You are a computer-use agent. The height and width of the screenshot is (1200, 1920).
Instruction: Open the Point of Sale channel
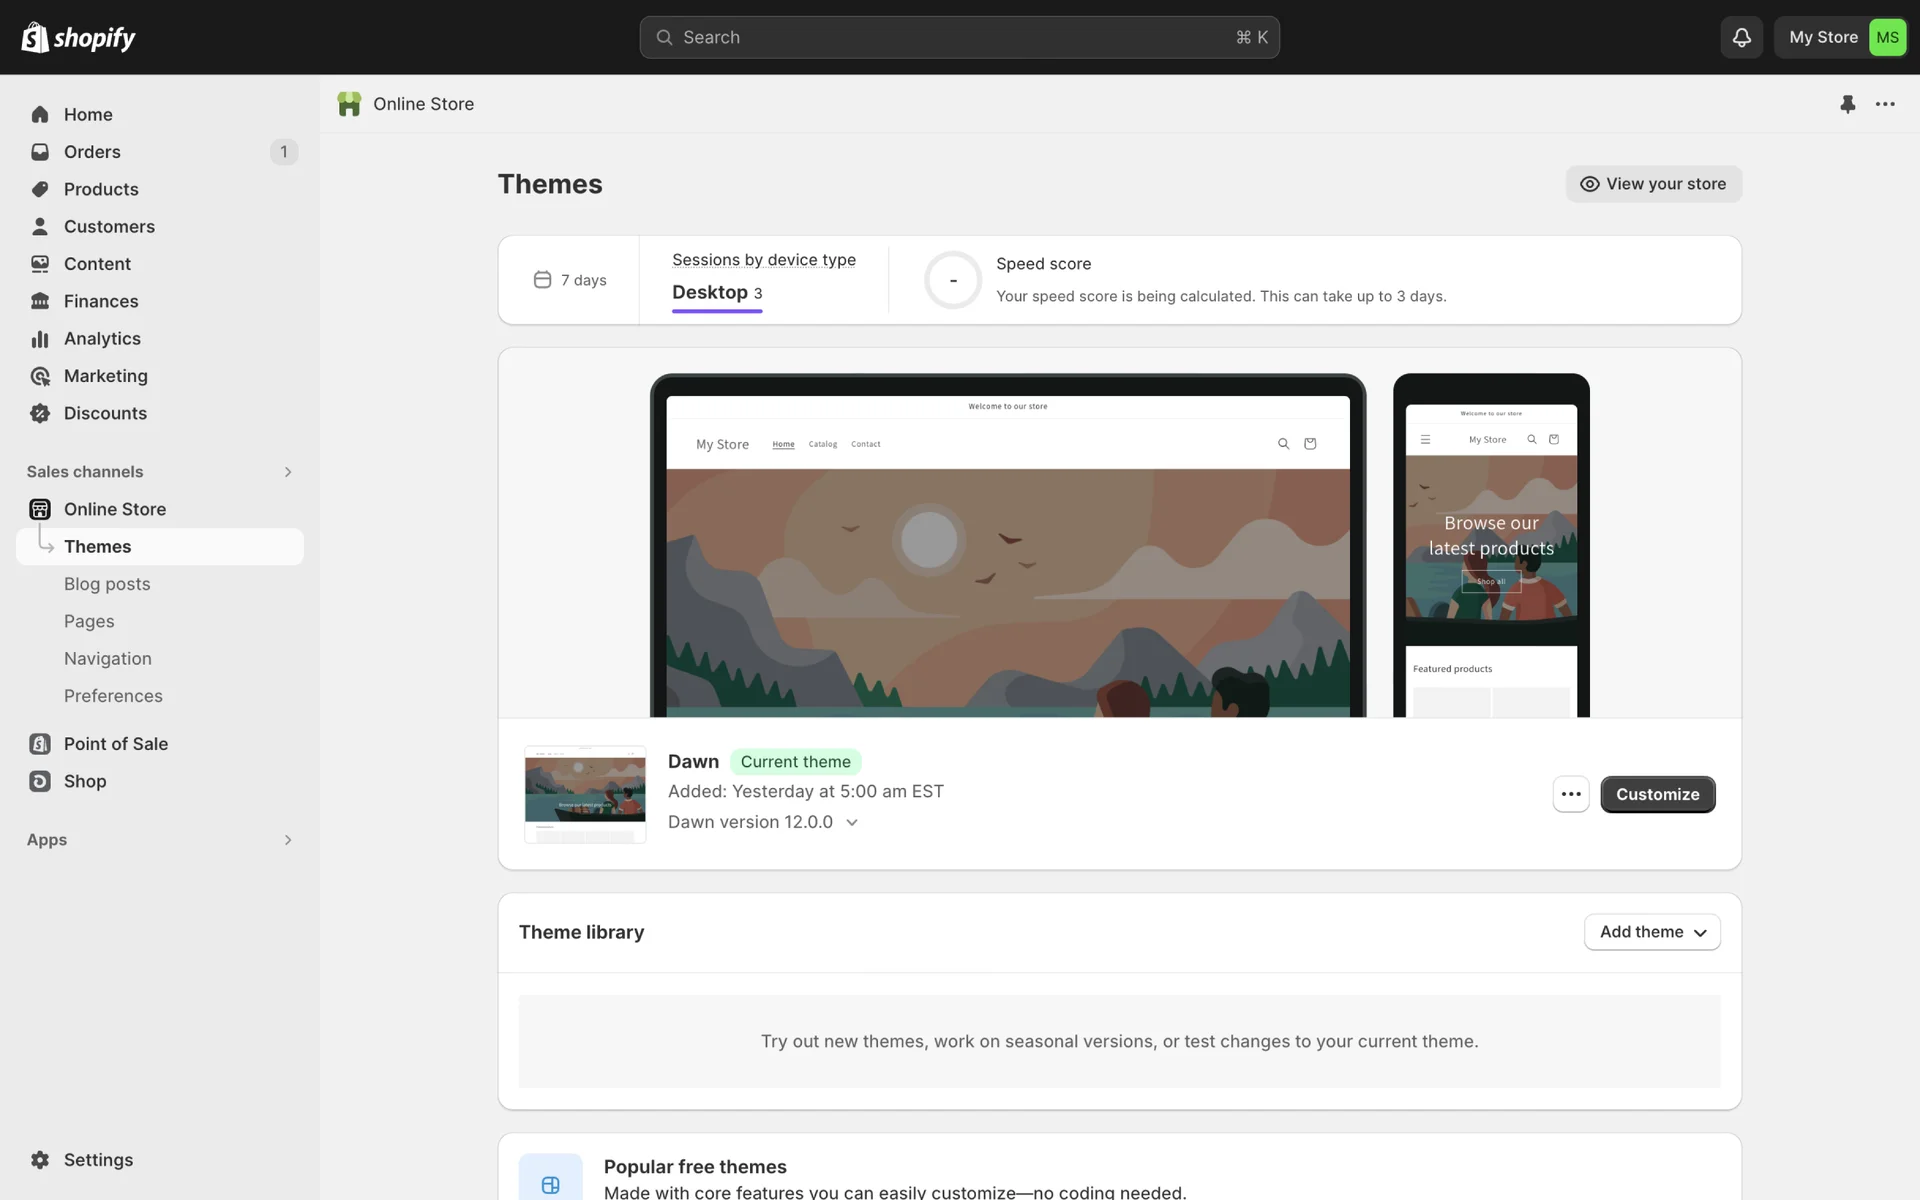(x=115, y=744)
